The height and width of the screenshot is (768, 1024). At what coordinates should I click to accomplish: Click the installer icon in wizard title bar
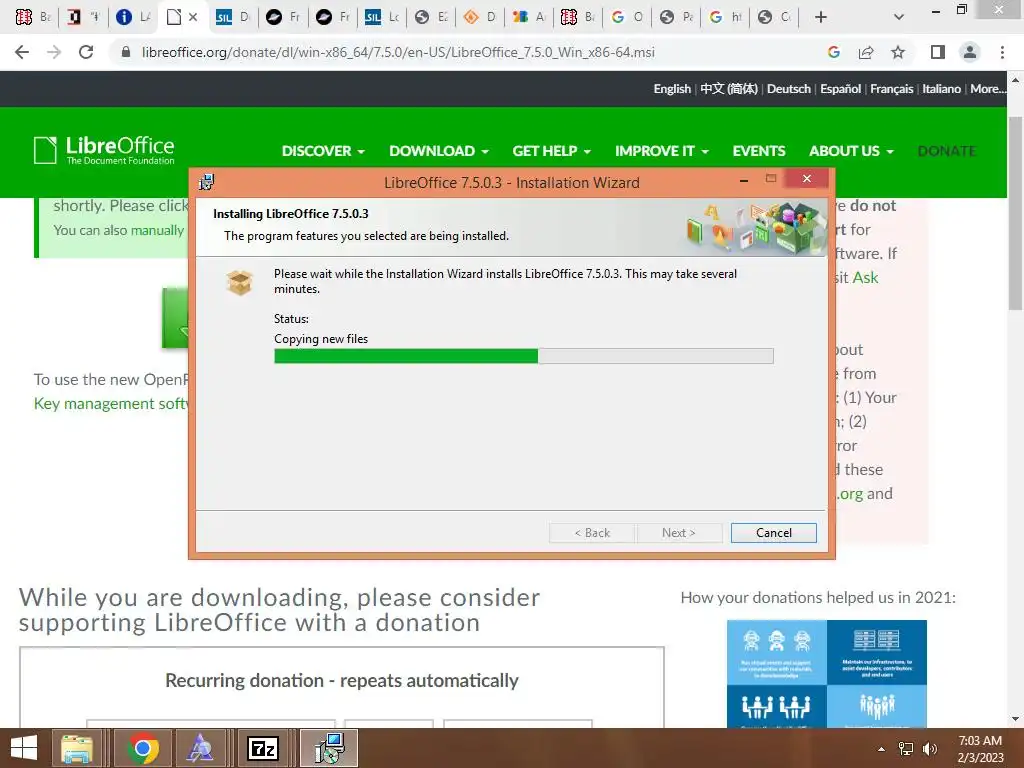pos(206,182)
